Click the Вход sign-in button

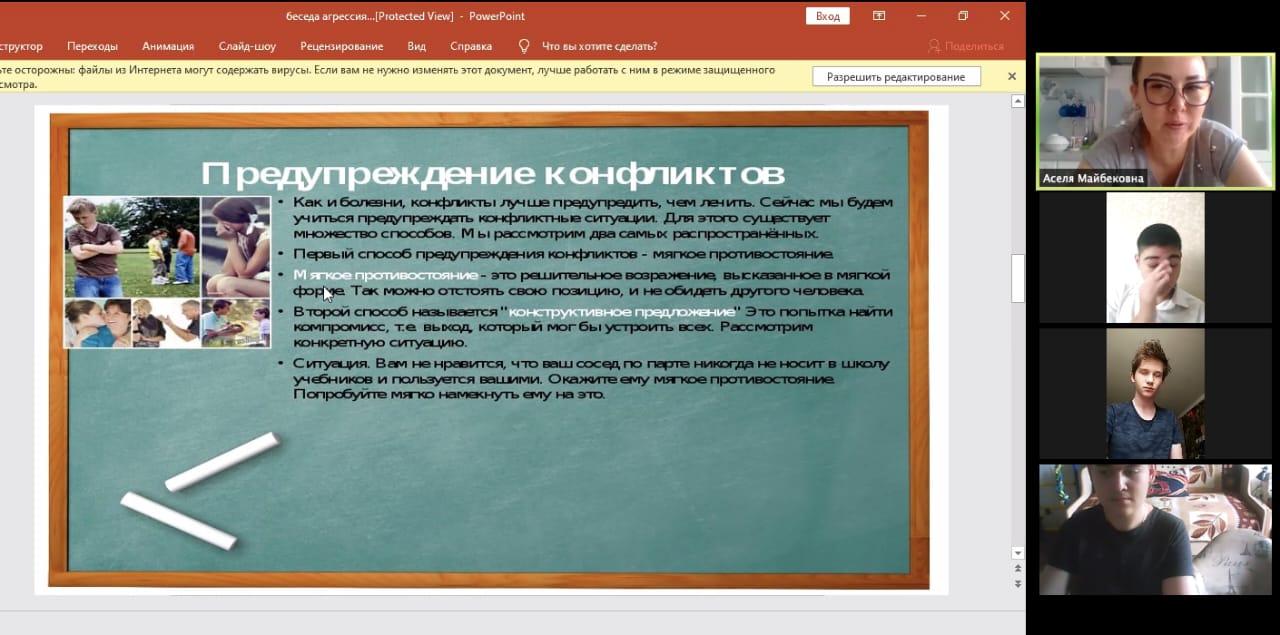coord(827,16)
